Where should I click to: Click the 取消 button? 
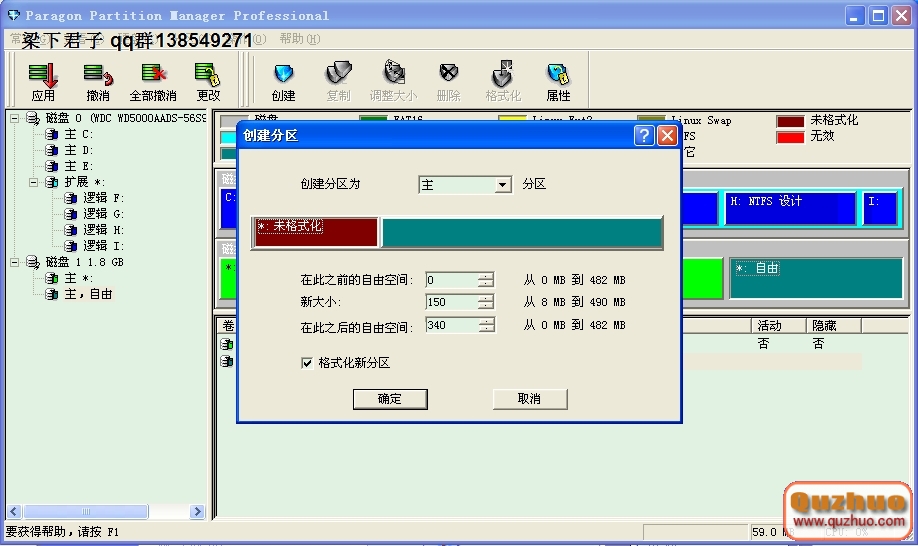(x=529, y=399)
